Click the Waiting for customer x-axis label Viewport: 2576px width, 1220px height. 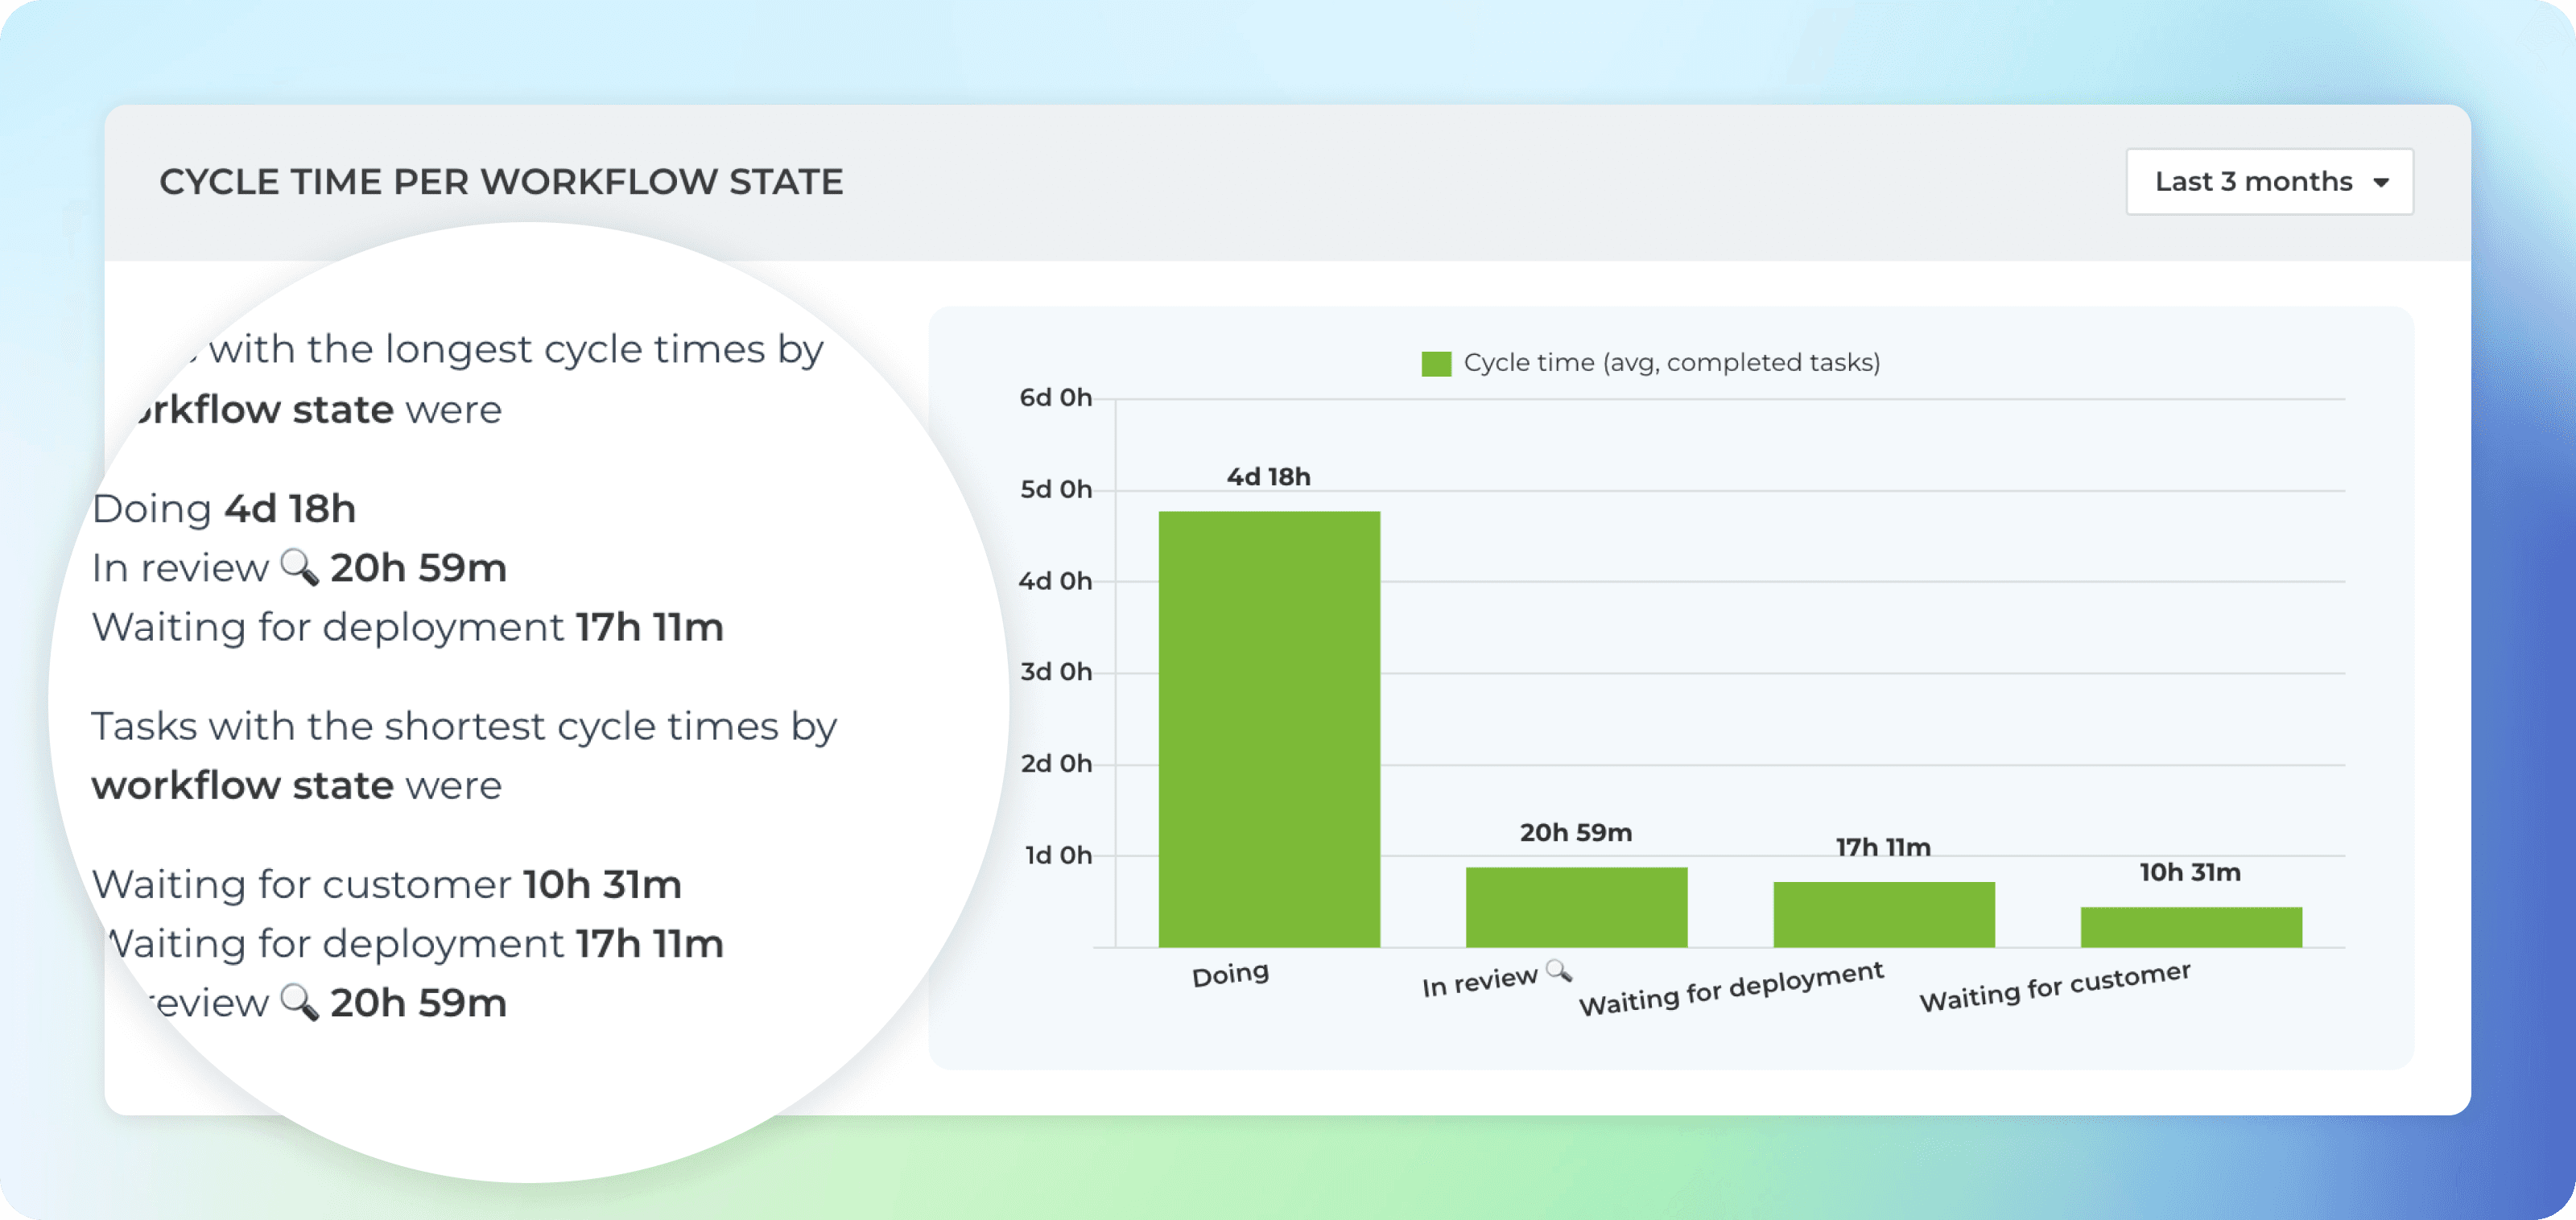[x=2055, y=987]
